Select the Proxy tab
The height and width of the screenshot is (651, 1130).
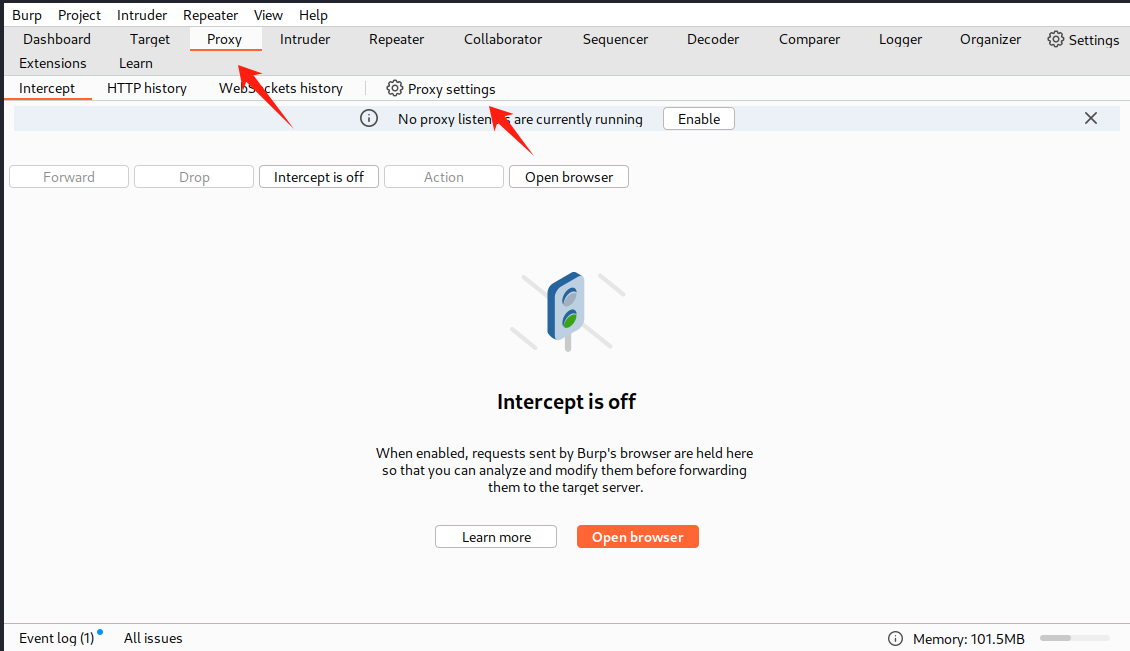pyautogui.click(x=224, y=39)
